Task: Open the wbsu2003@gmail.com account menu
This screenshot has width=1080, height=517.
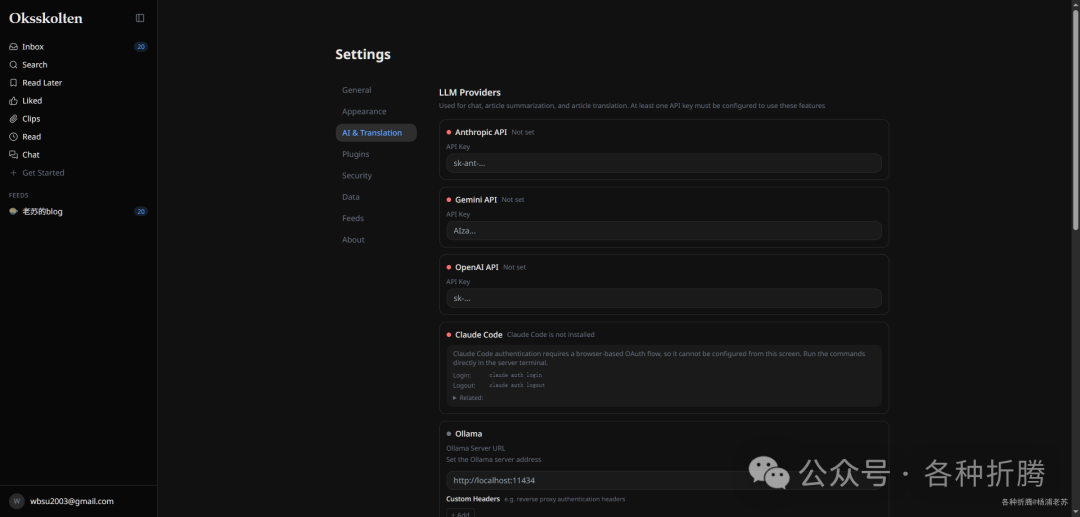Action: (70, 501)
